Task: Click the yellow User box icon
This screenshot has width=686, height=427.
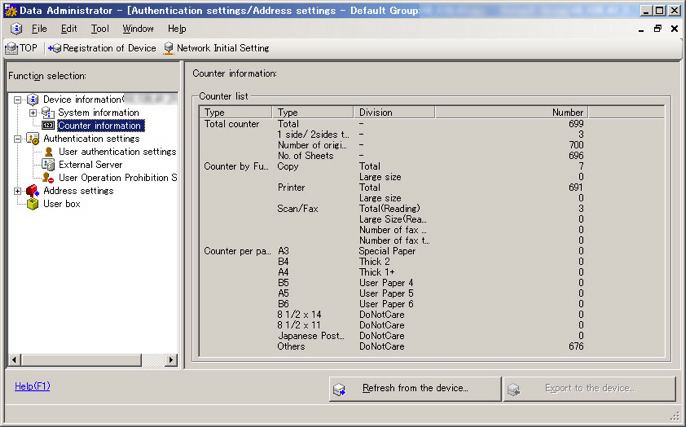Action: [33, 204]
